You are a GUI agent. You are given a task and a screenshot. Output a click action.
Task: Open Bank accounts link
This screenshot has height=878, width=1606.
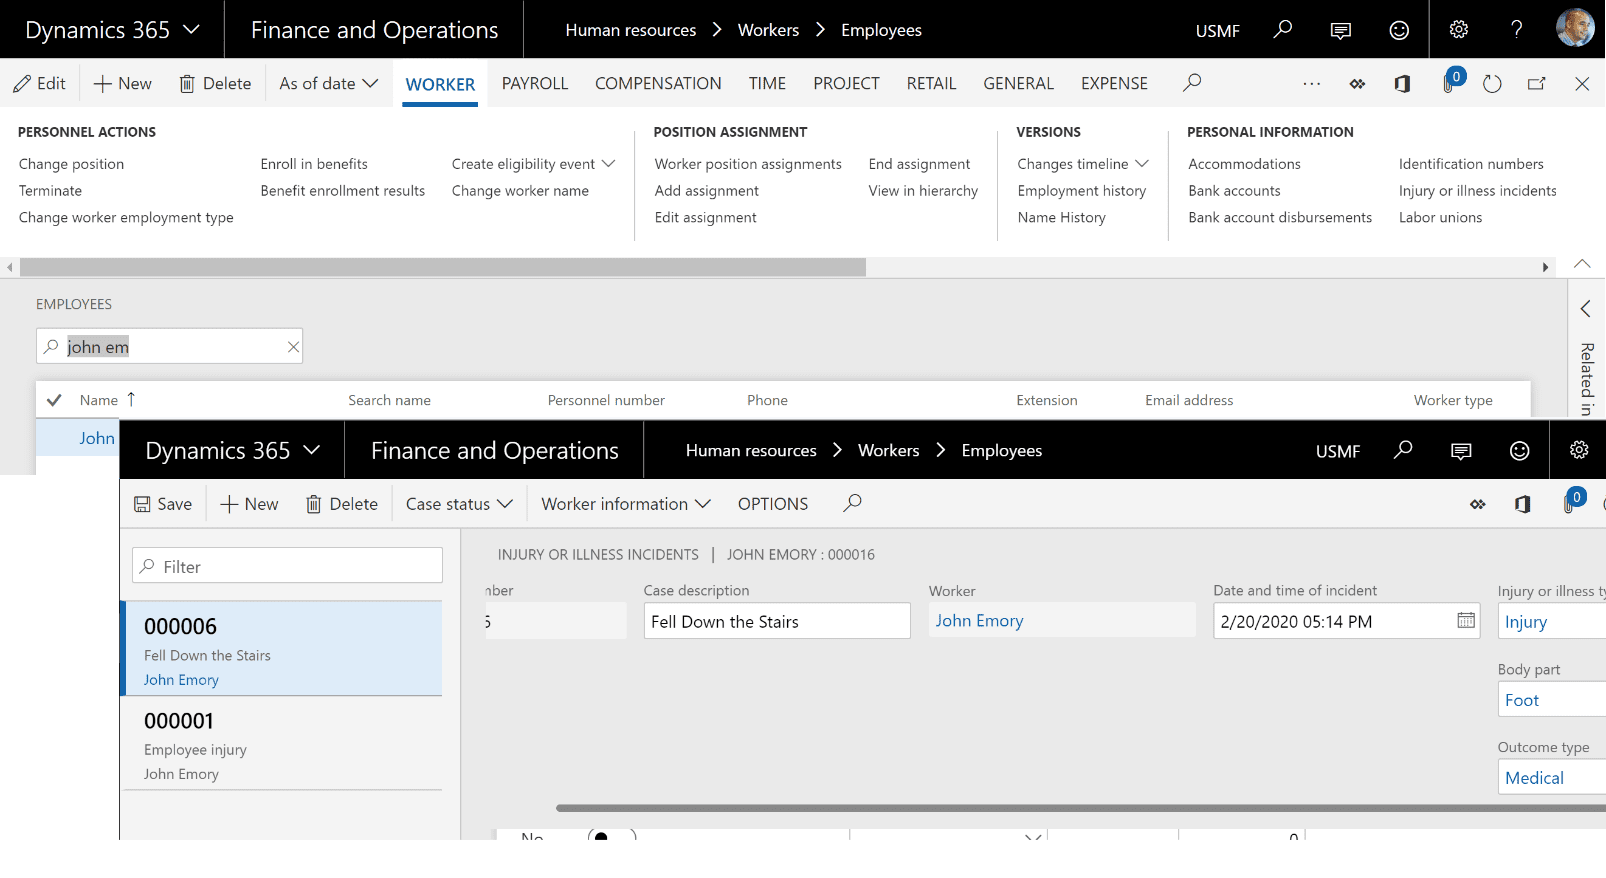[1234, 191]
